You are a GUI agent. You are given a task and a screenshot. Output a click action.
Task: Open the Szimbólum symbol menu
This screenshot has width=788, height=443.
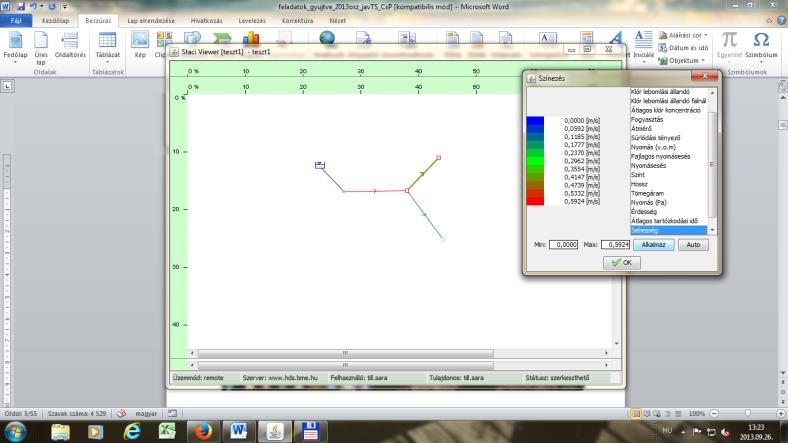pyautogui.click(x=761, y=45)
